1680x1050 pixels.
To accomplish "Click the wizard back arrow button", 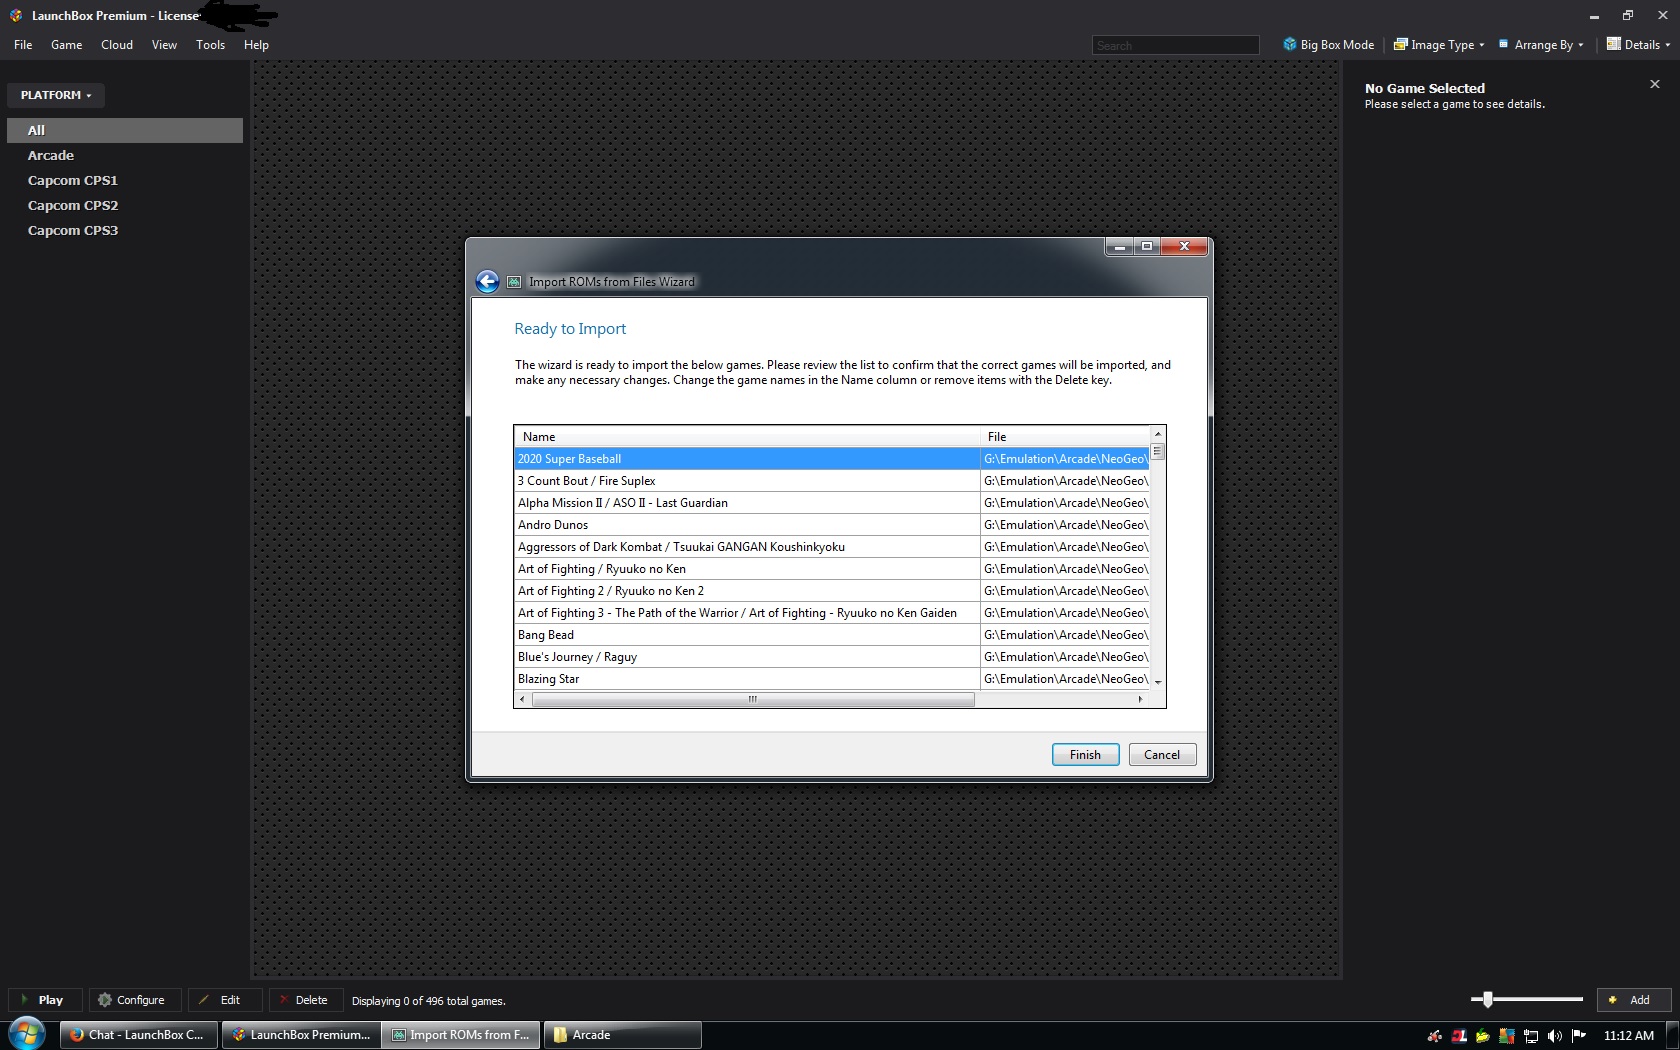I will [487, 282].
